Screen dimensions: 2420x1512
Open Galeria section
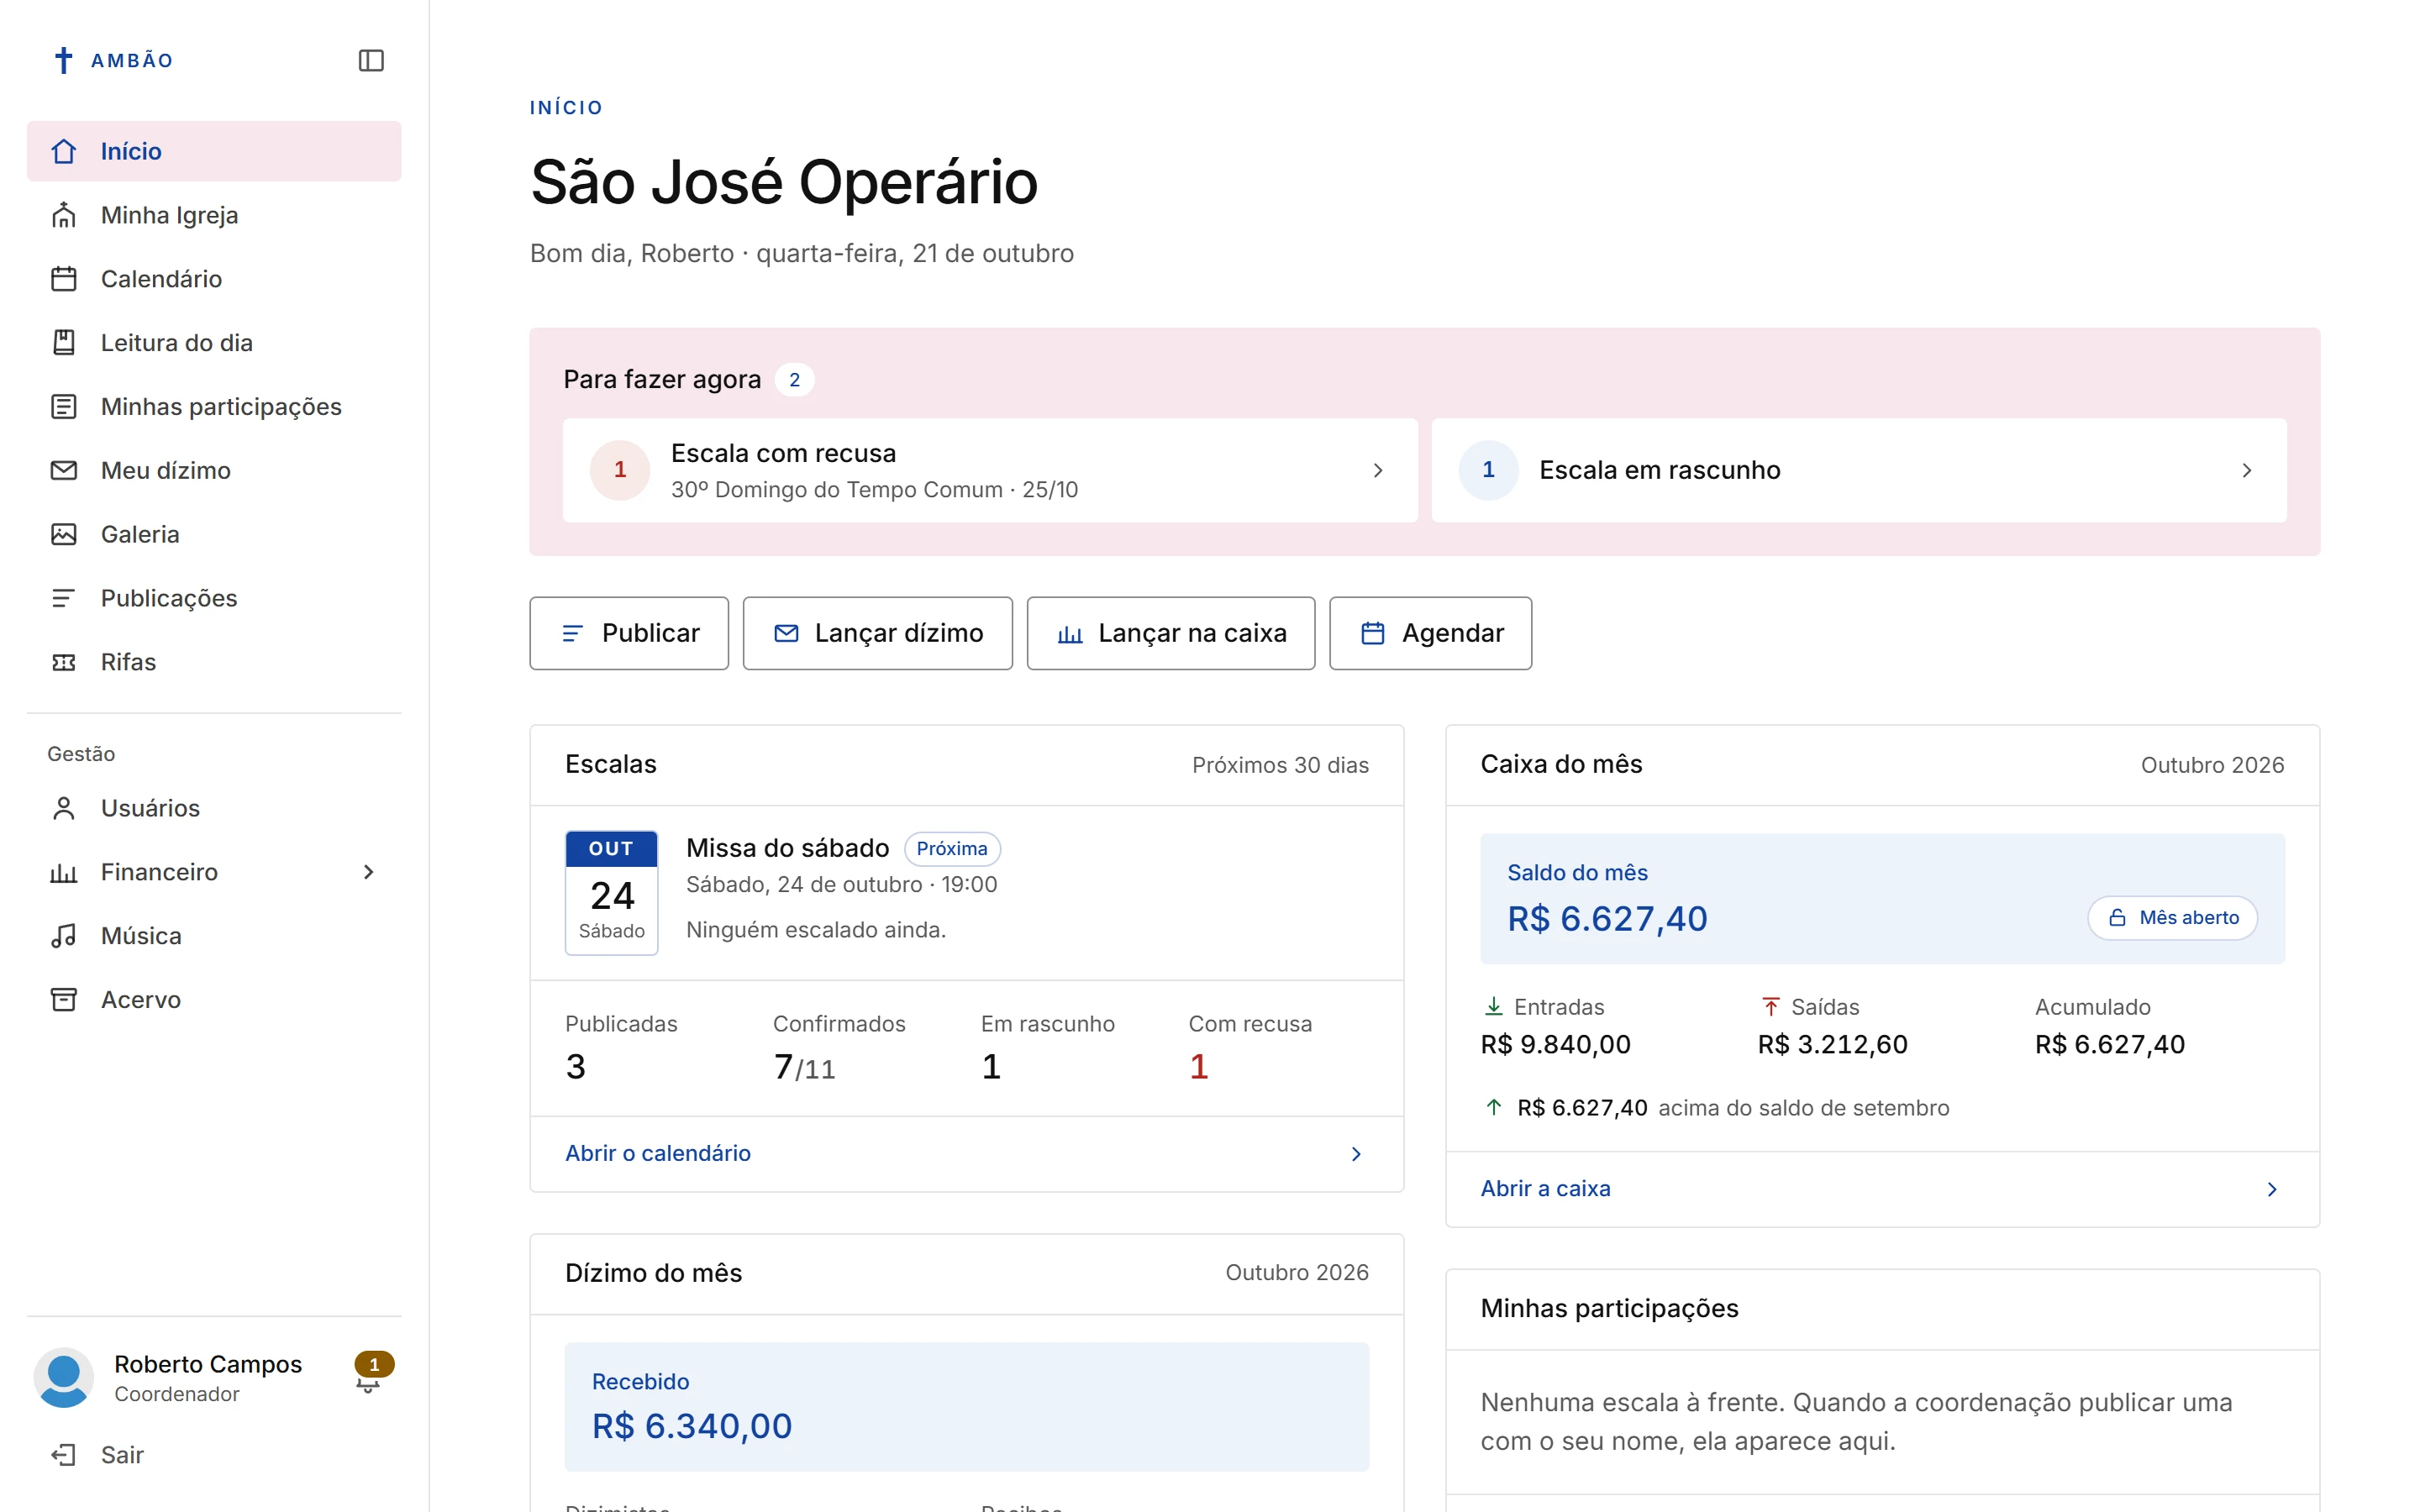214,534
